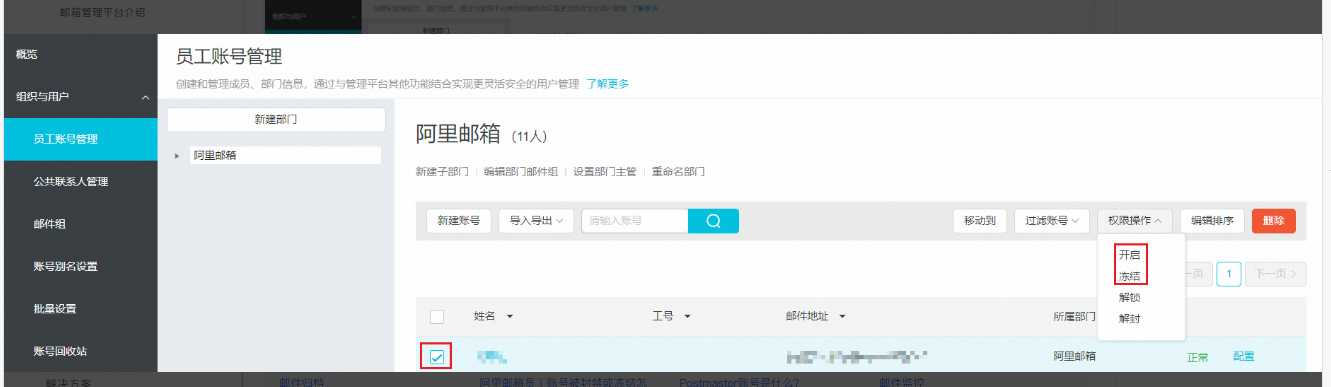Click the 配置 link in first row
1331x387 pixels.
point(1243,356)
